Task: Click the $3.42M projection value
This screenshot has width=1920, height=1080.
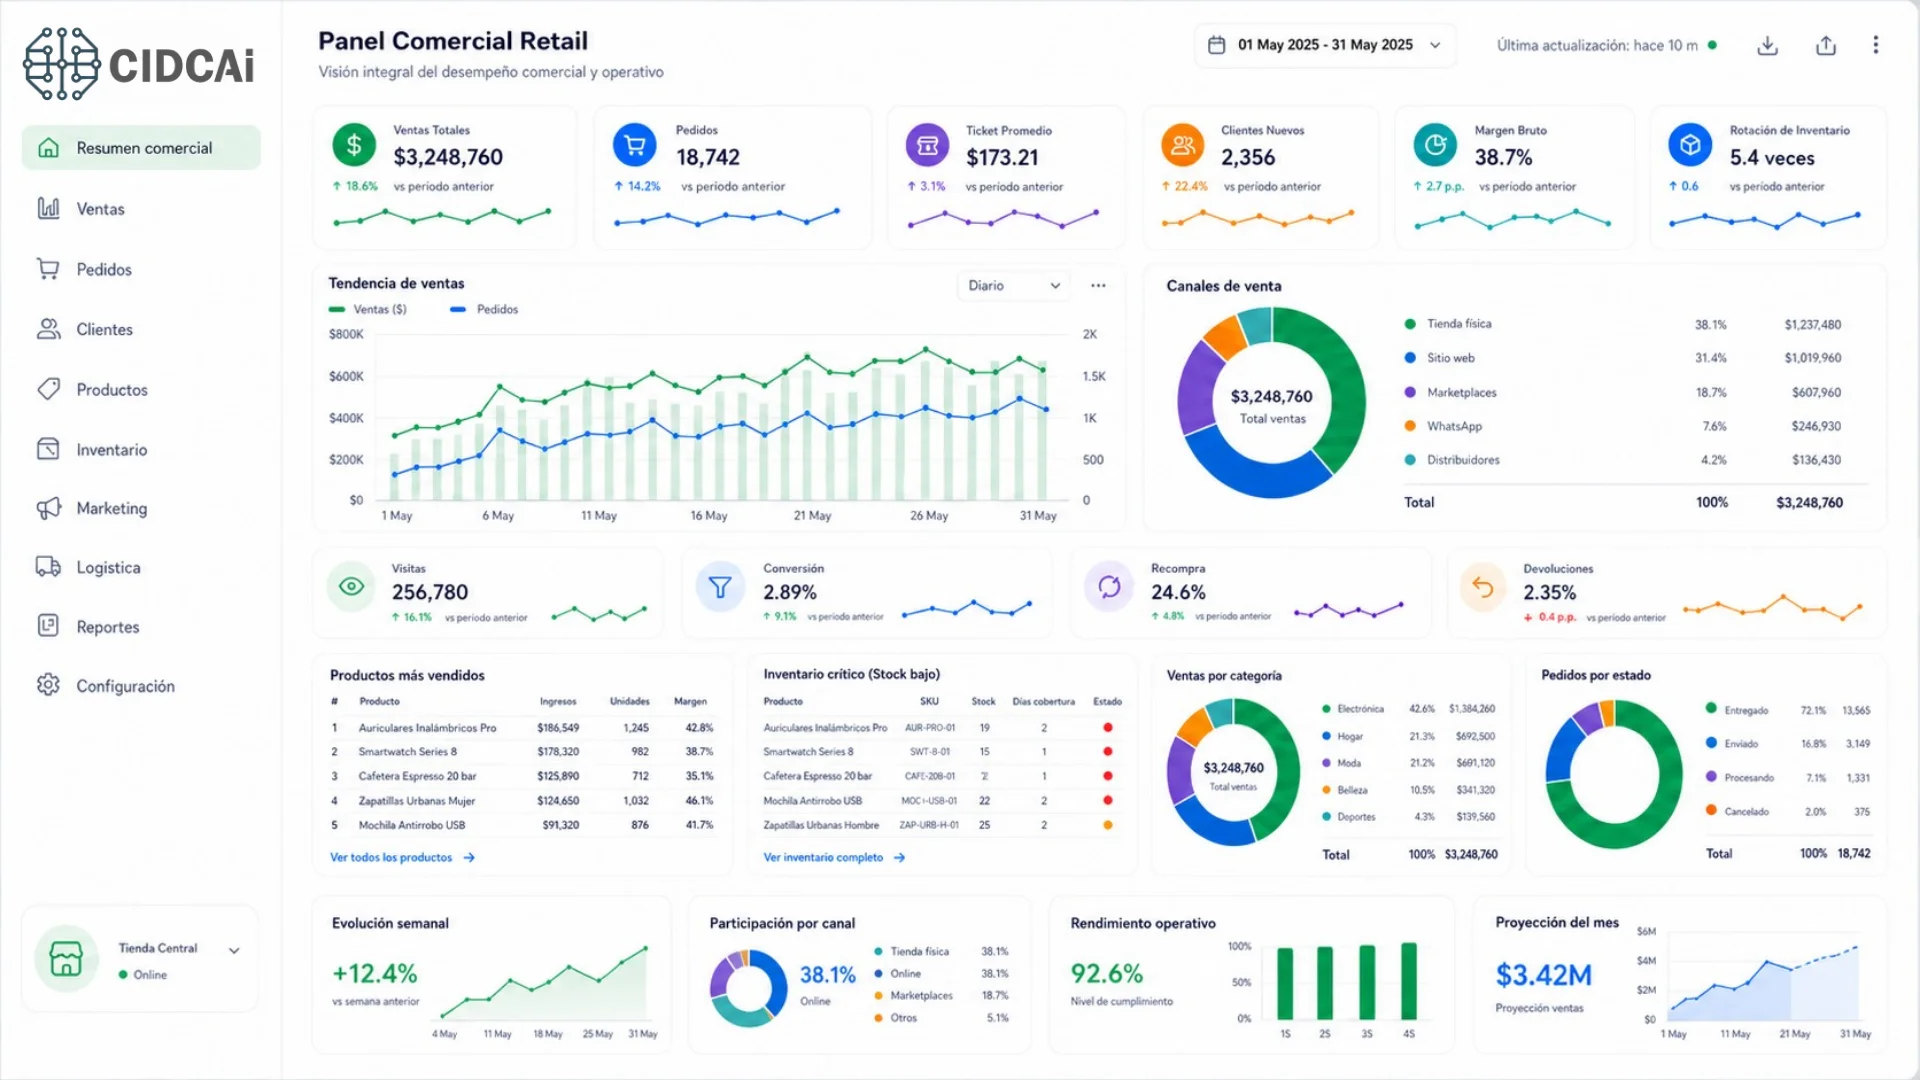Action: click(x=1543, y=974)
